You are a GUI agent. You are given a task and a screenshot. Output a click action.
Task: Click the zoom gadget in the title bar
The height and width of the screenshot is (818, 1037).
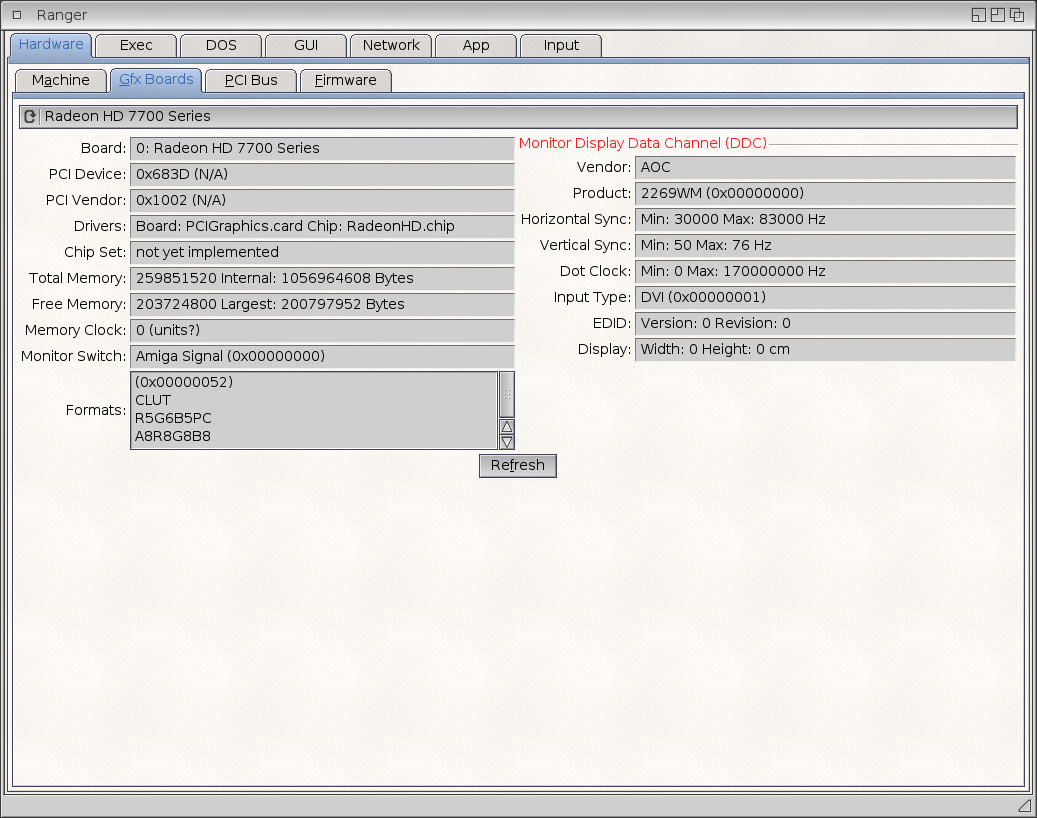[997, 15]
